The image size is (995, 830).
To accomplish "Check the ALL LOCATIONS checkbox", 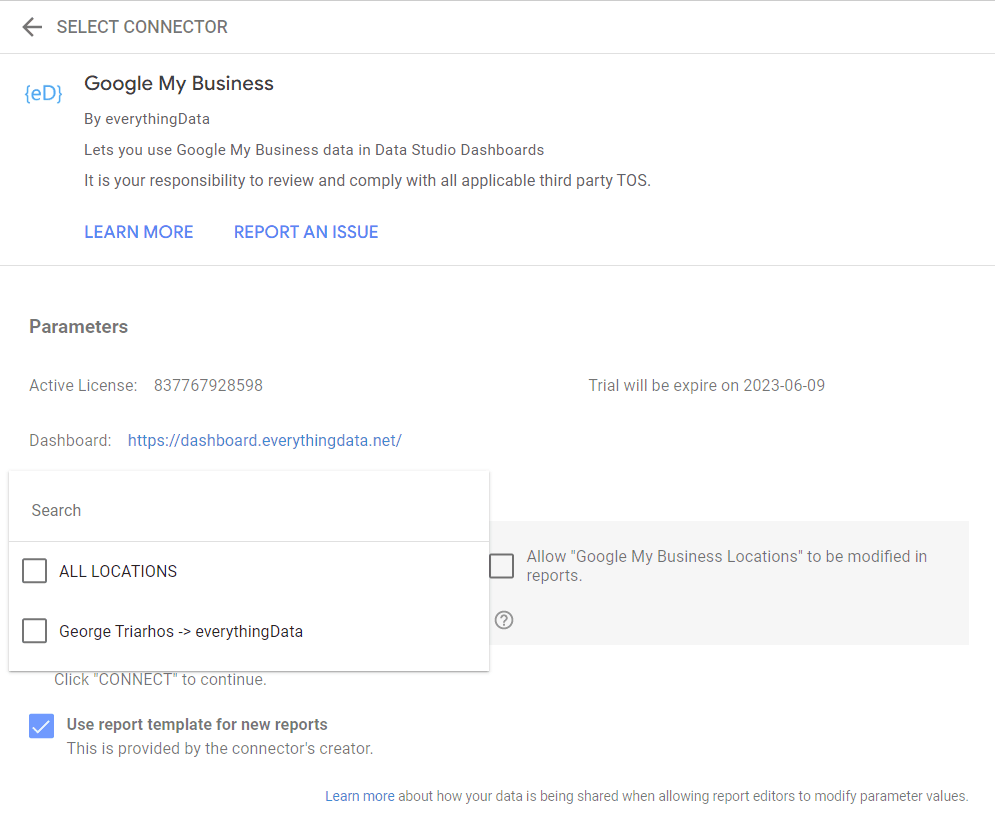I will tap(35, 571).
